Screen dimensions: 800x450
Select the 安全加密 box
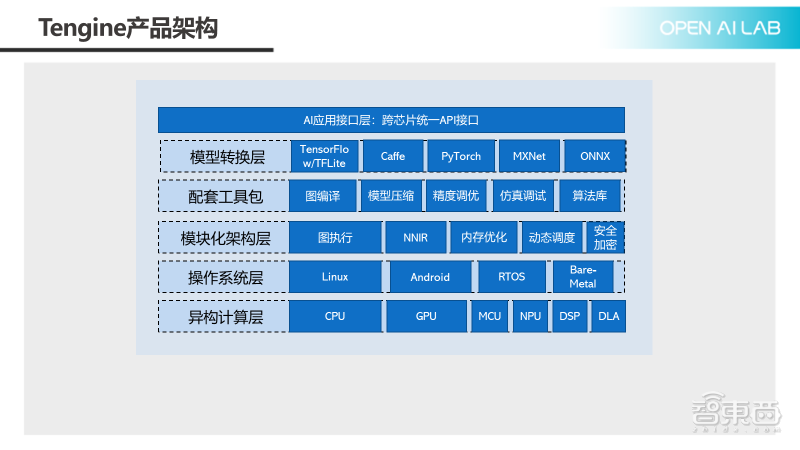(x=605, y=238)
